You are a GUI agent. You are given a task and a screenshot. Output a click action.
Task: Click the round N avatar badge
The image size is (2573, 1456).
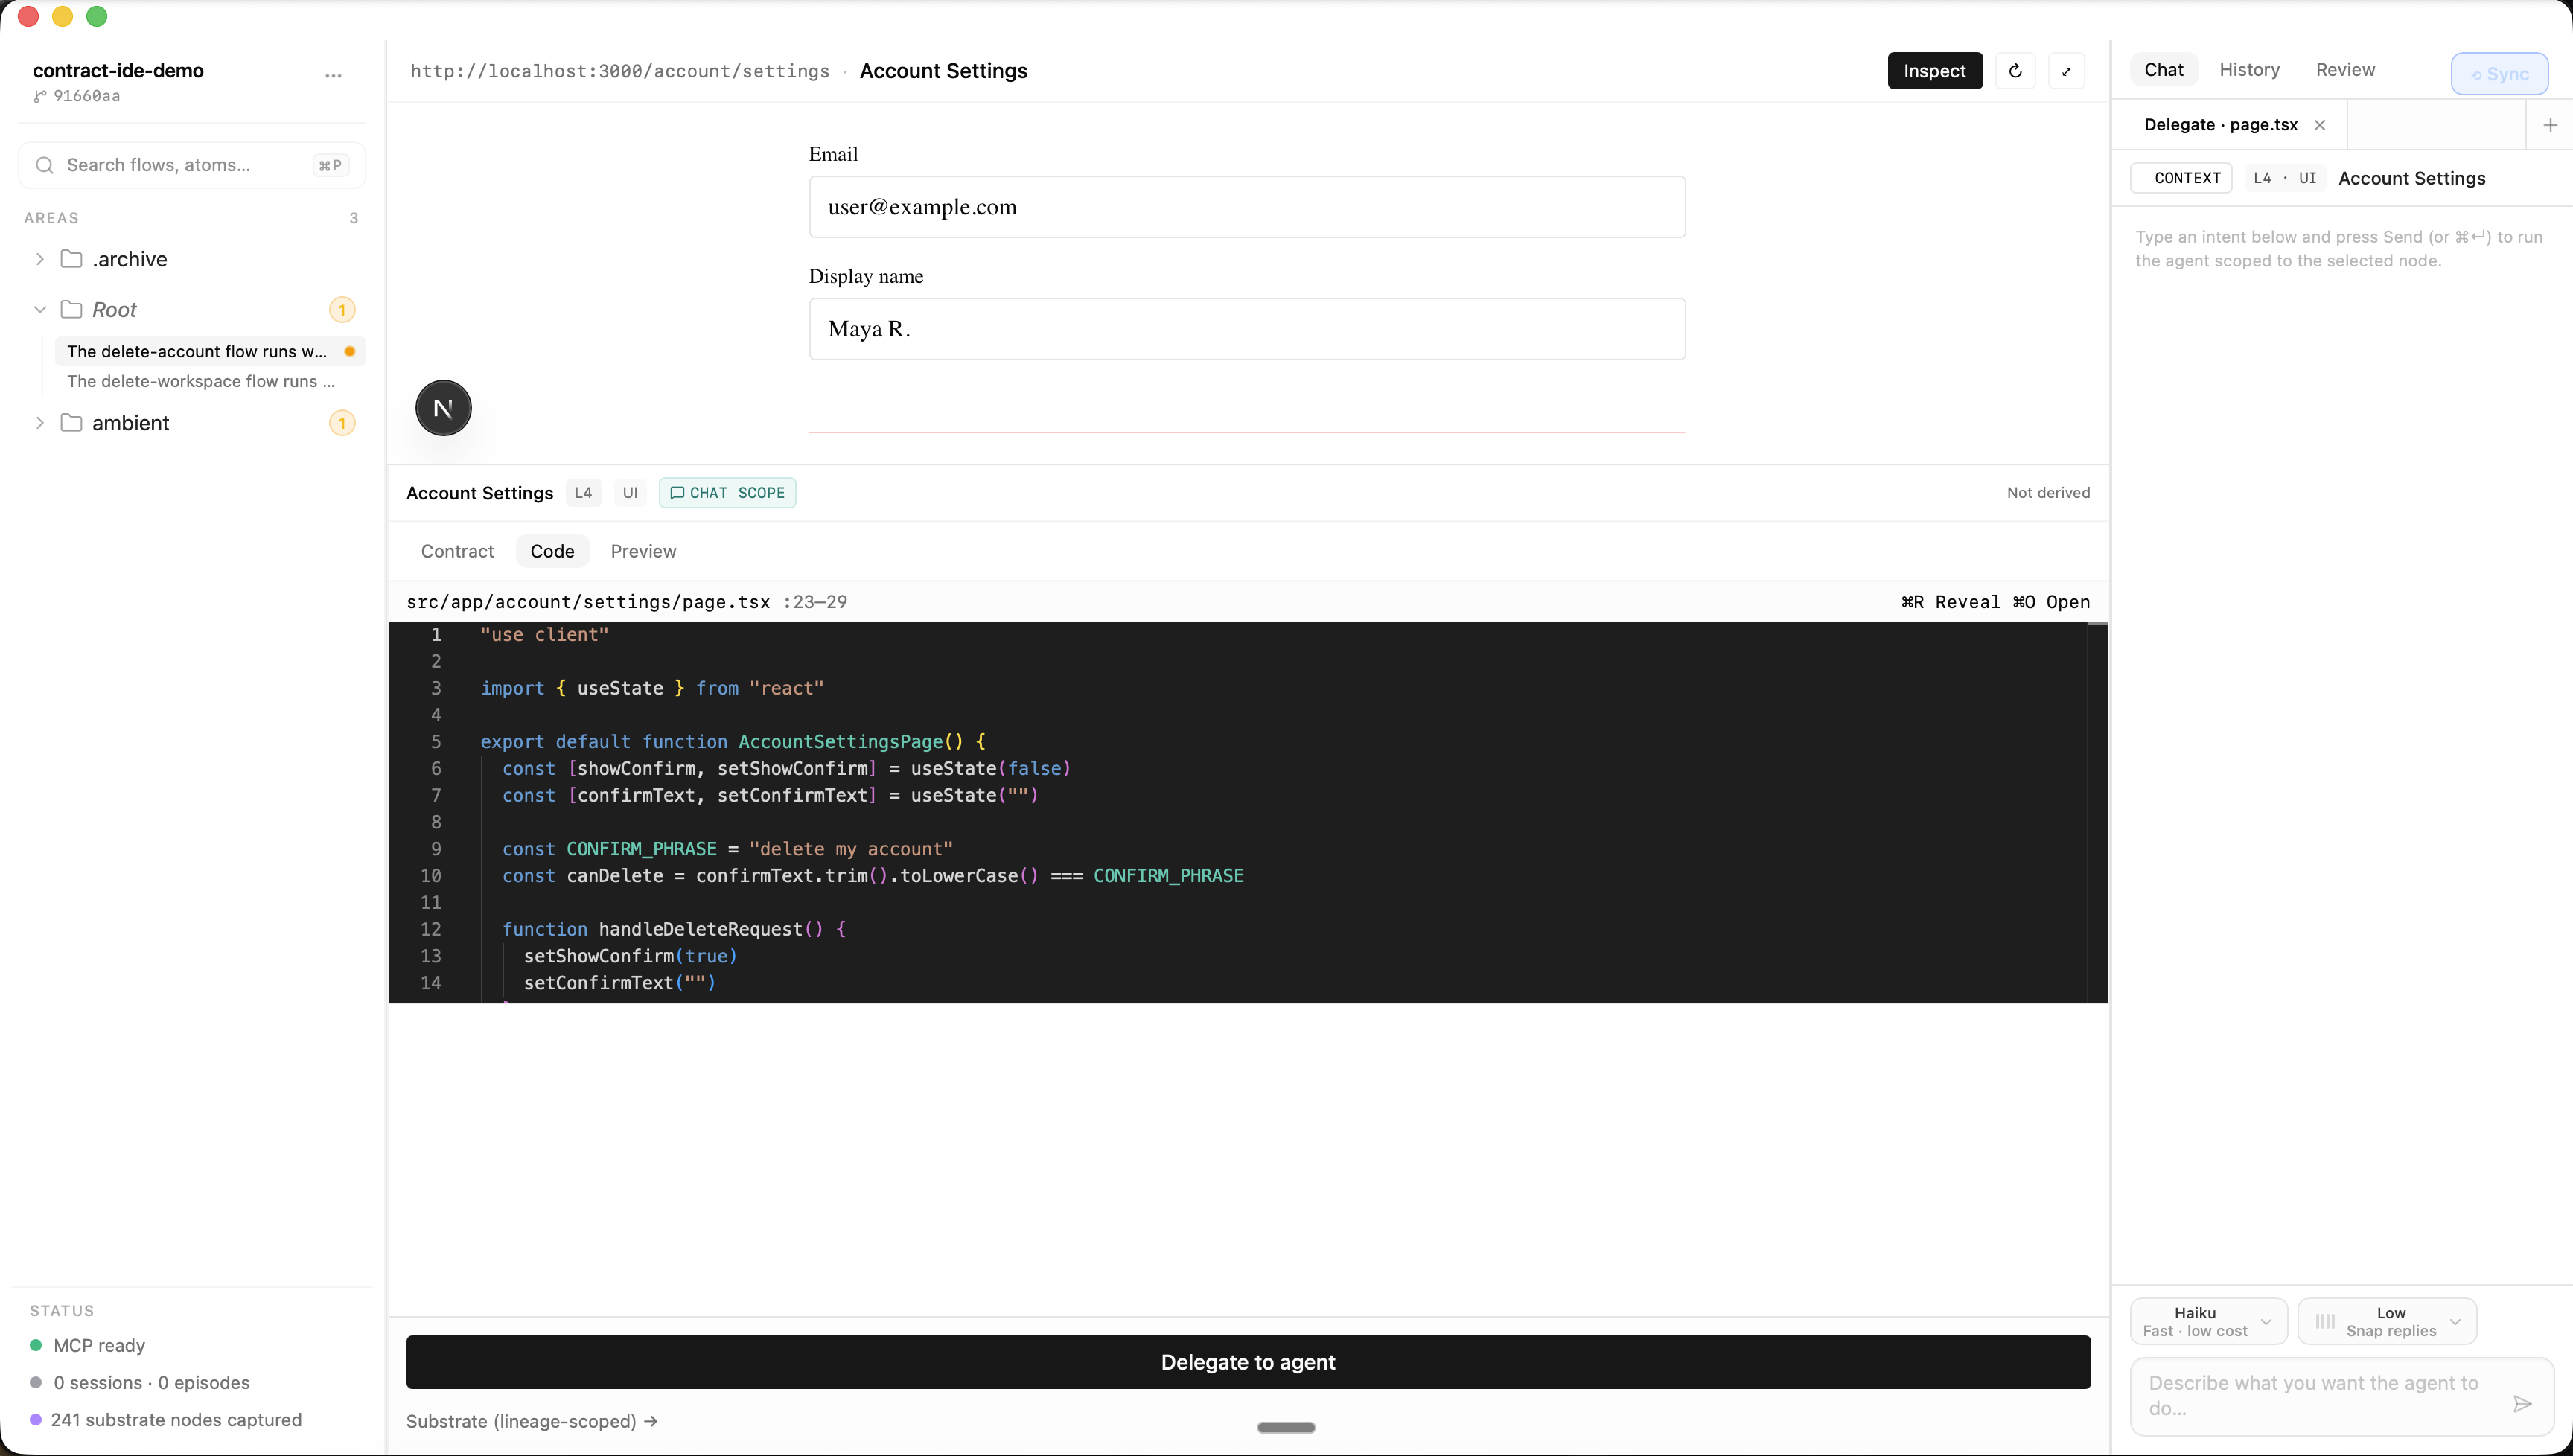click(443, 408)
